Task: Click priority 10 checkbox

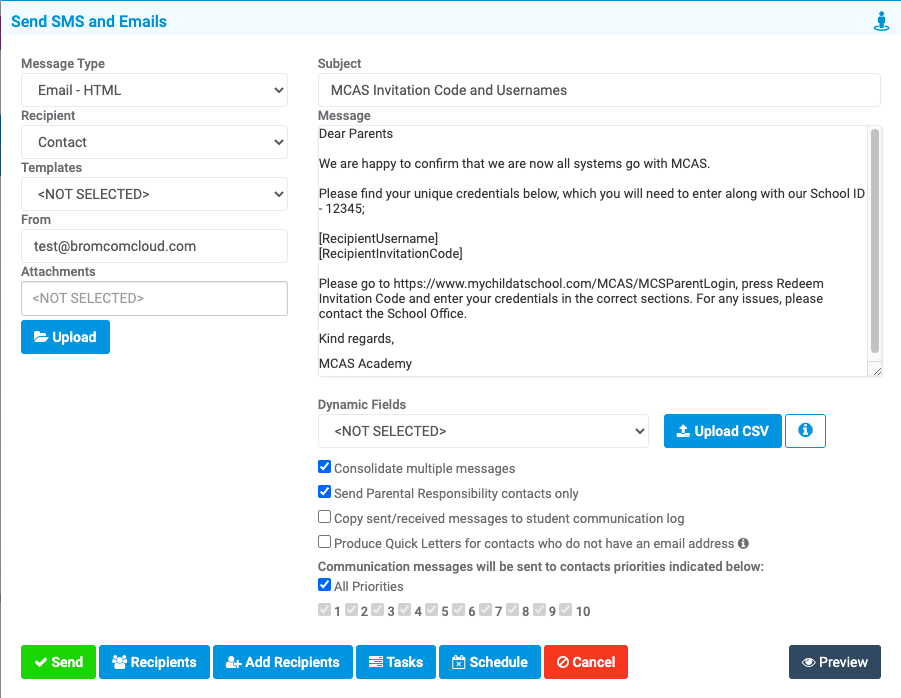Action: 565,610
